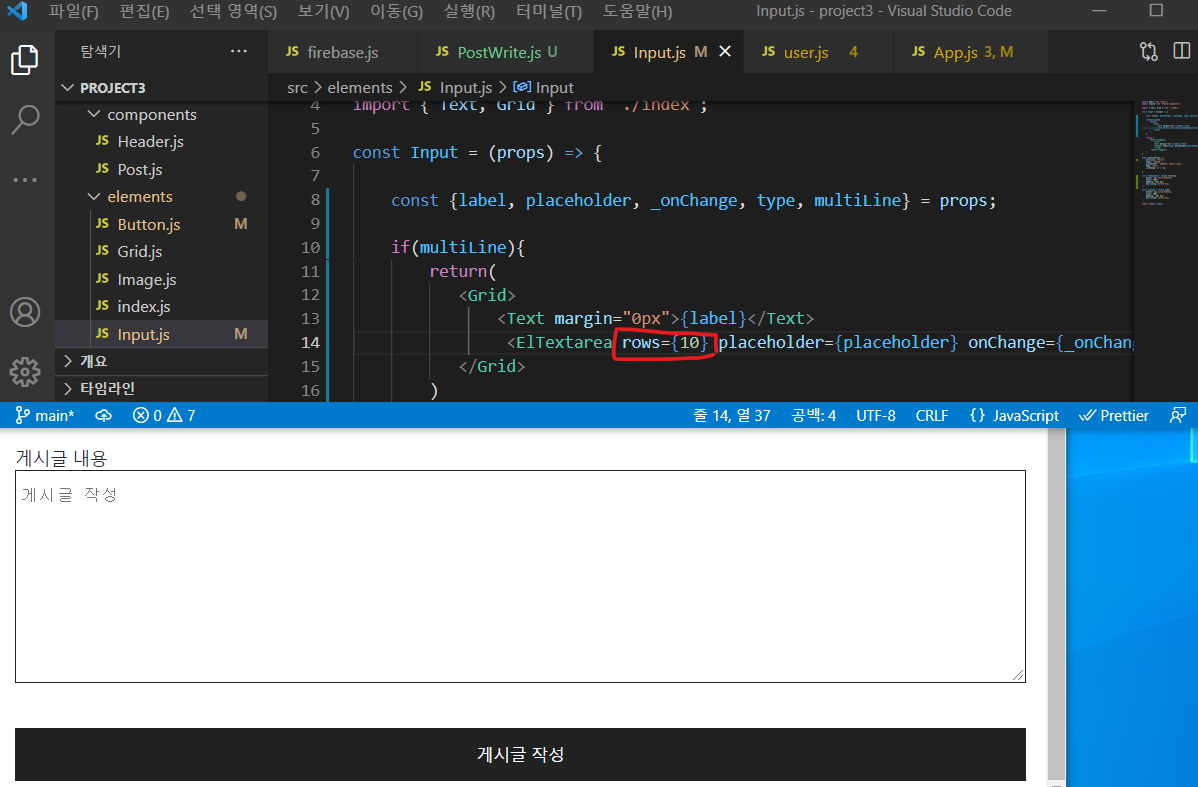Collapse the elements folder
Viewport: 1198px width, 787px height.
[161, 197]
